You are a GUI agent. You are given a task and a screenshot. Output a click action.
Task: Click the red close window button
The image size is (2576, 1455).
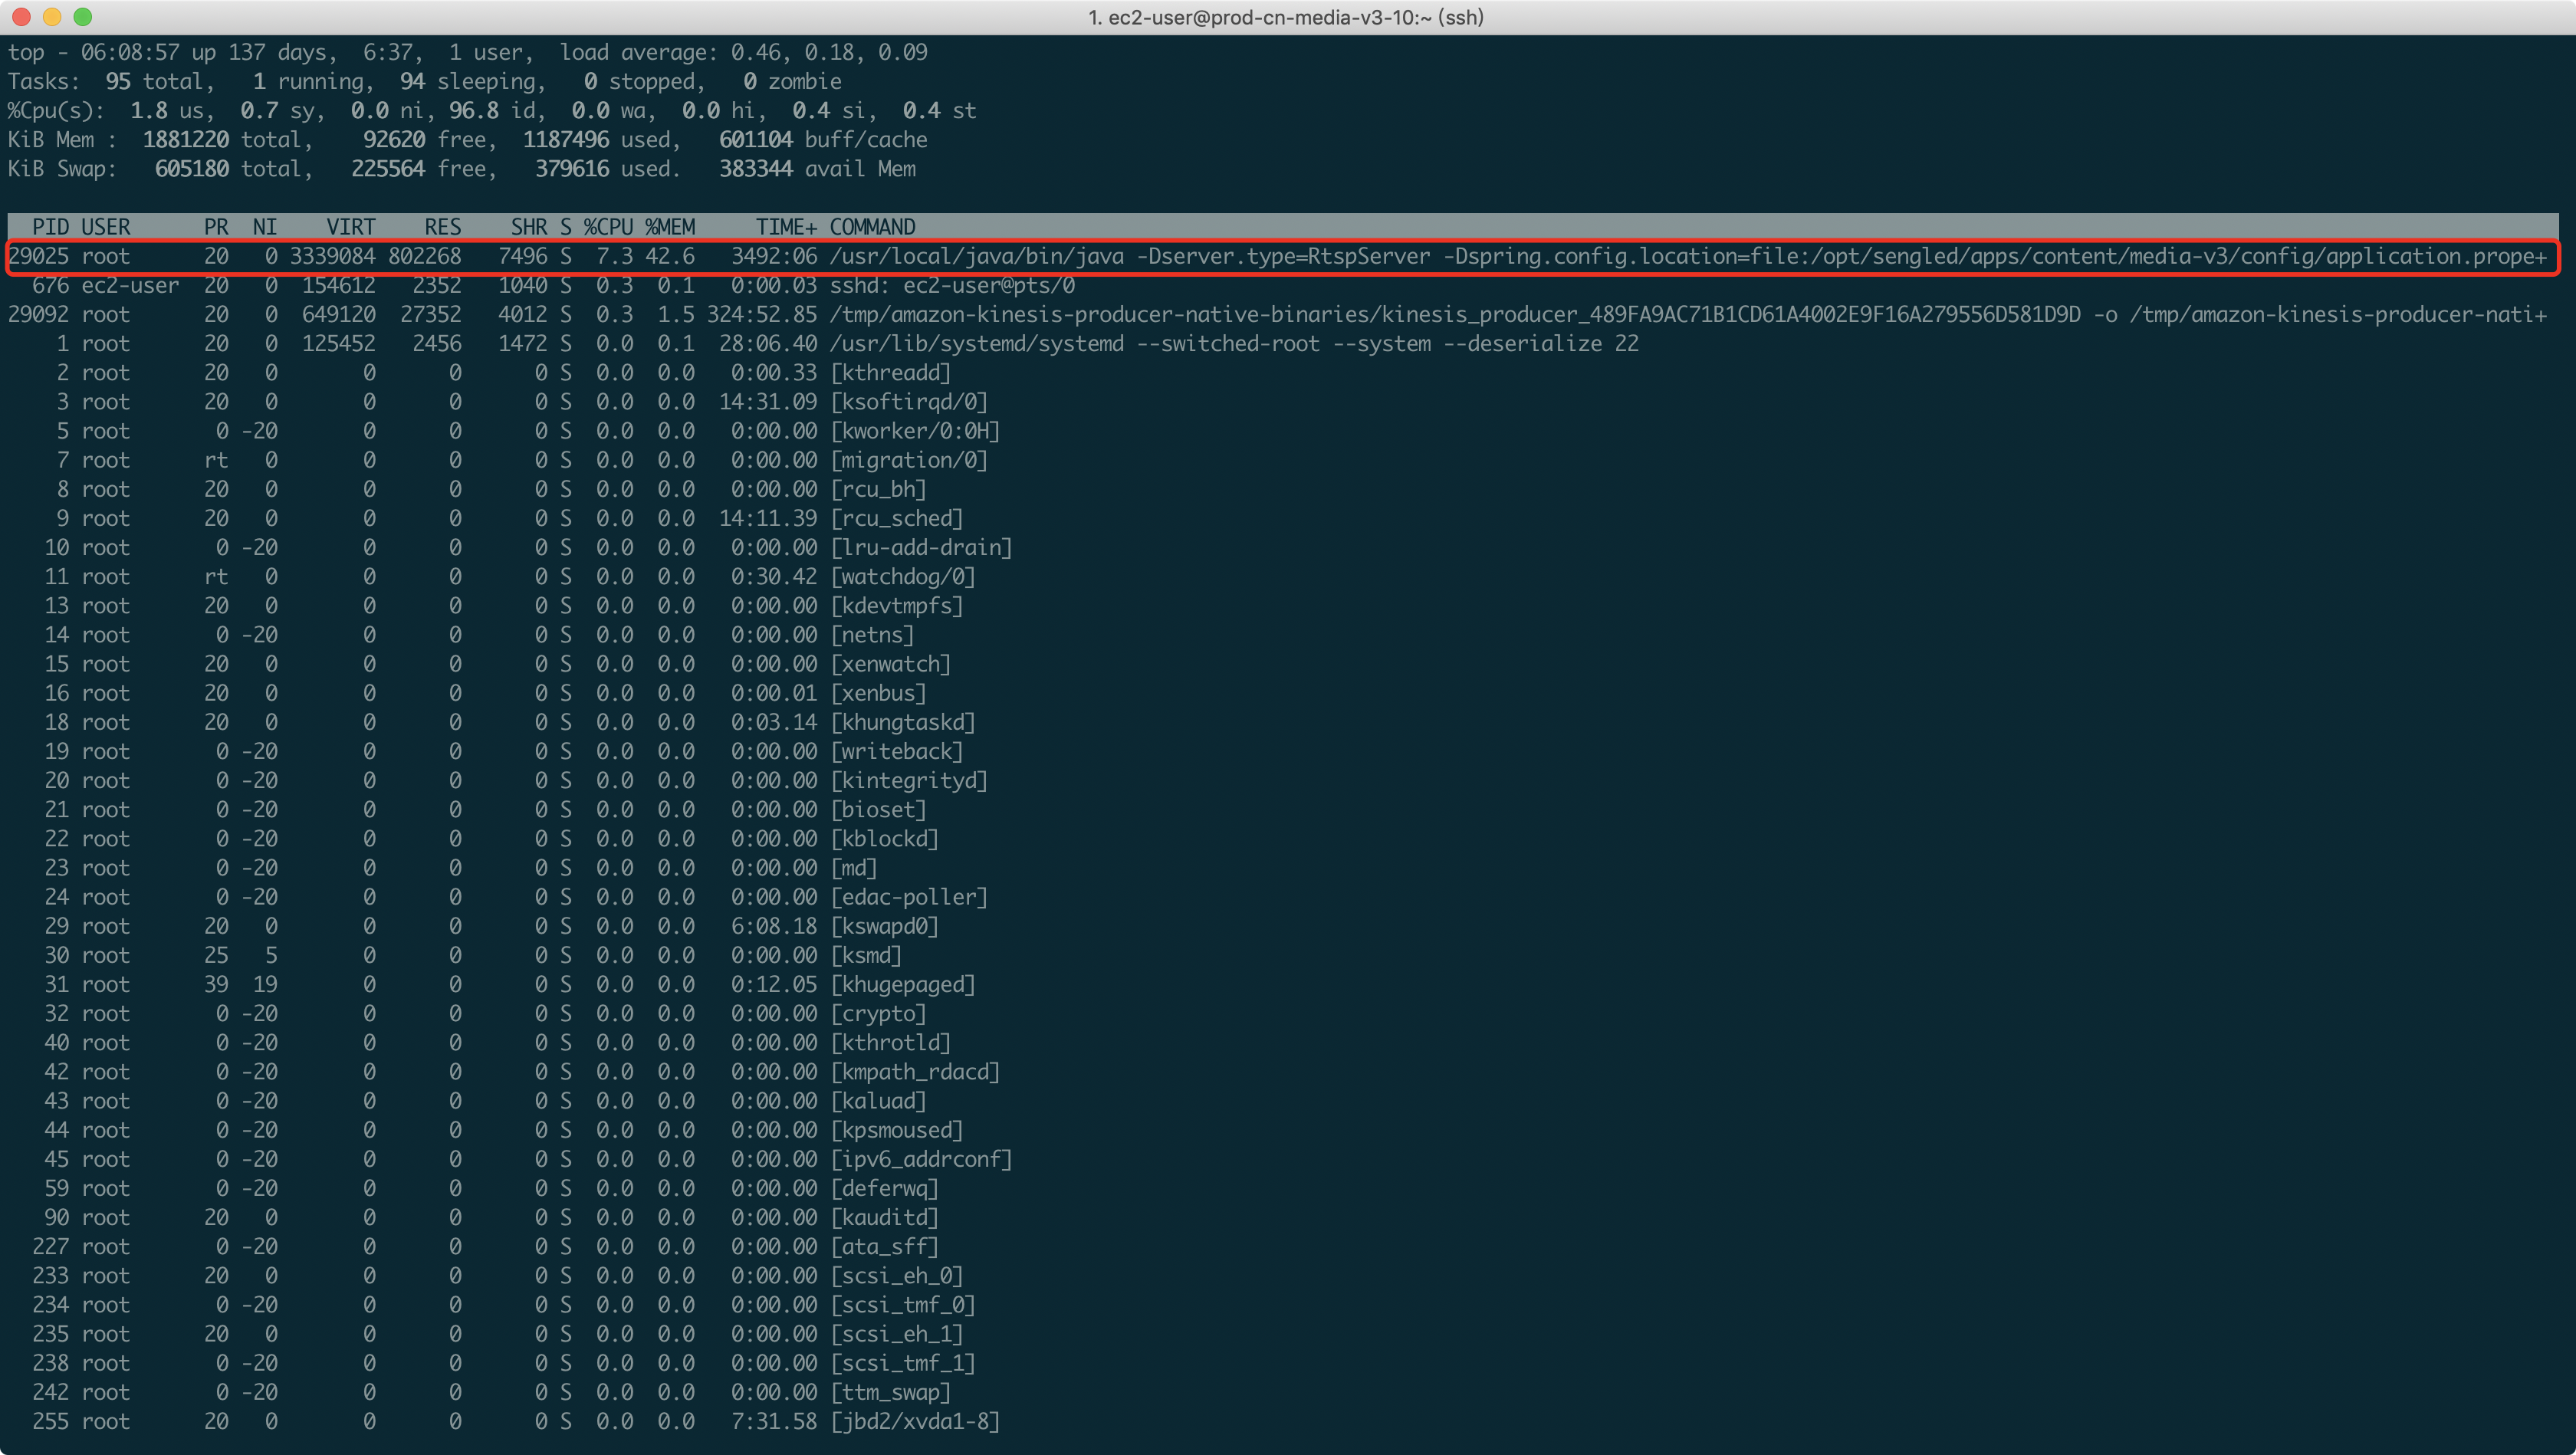[x=22, y=16]
